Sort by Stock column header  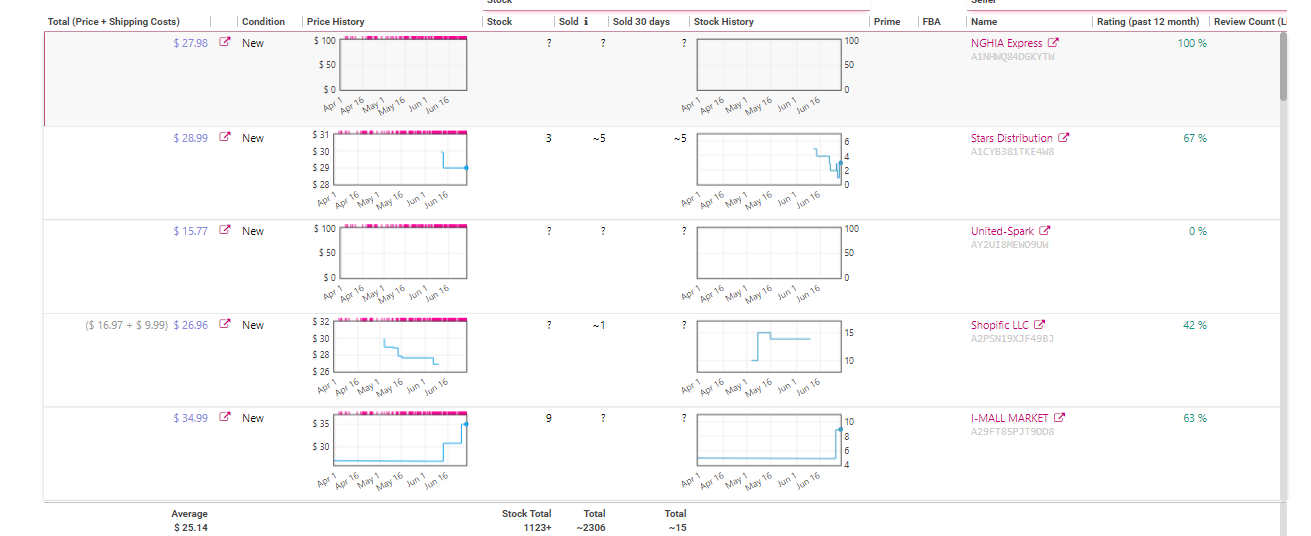[x=499, y=21]
